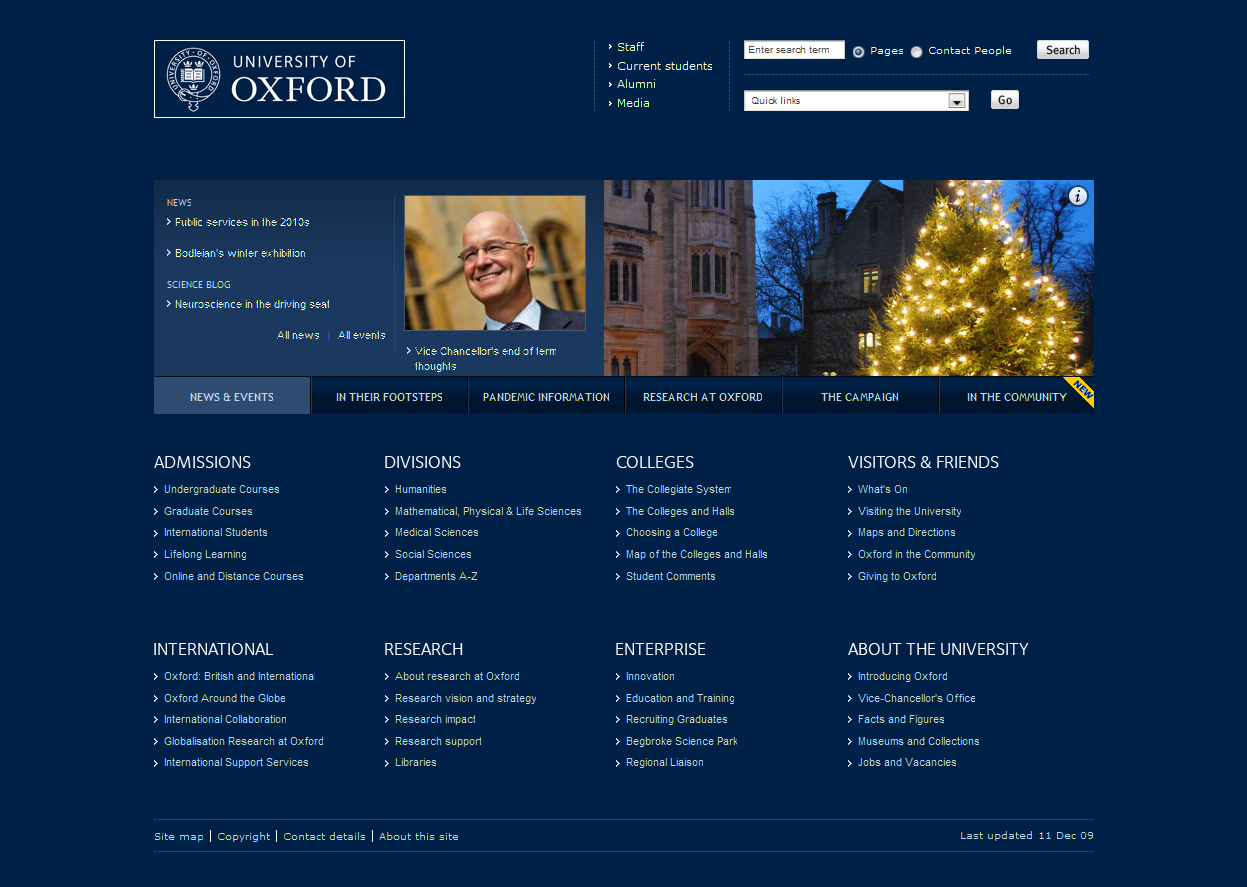
Task: Open Innovation link under Enterprise
Action: [x=650, y=677]
